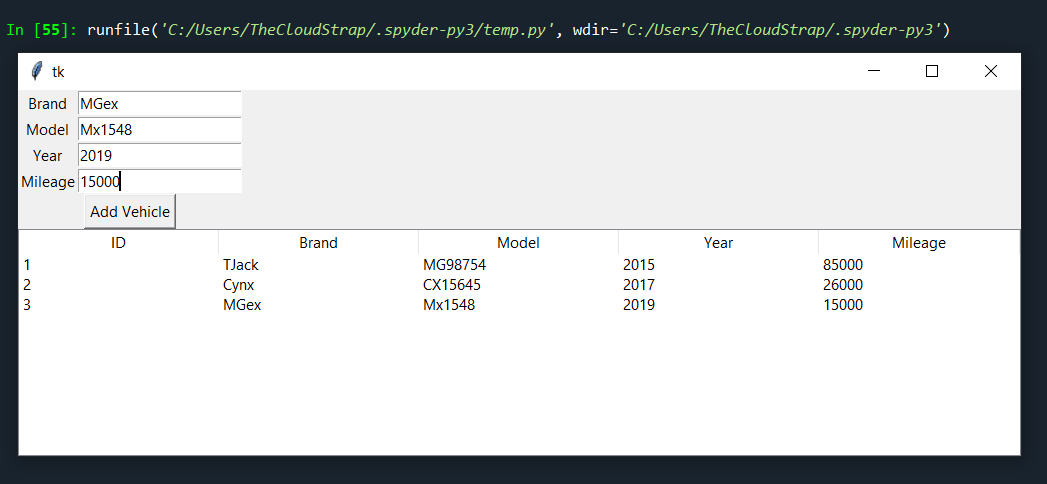Click the Brand column heading in table
1047x484 pixels.
pyautogui.click(x=319, y=243)
